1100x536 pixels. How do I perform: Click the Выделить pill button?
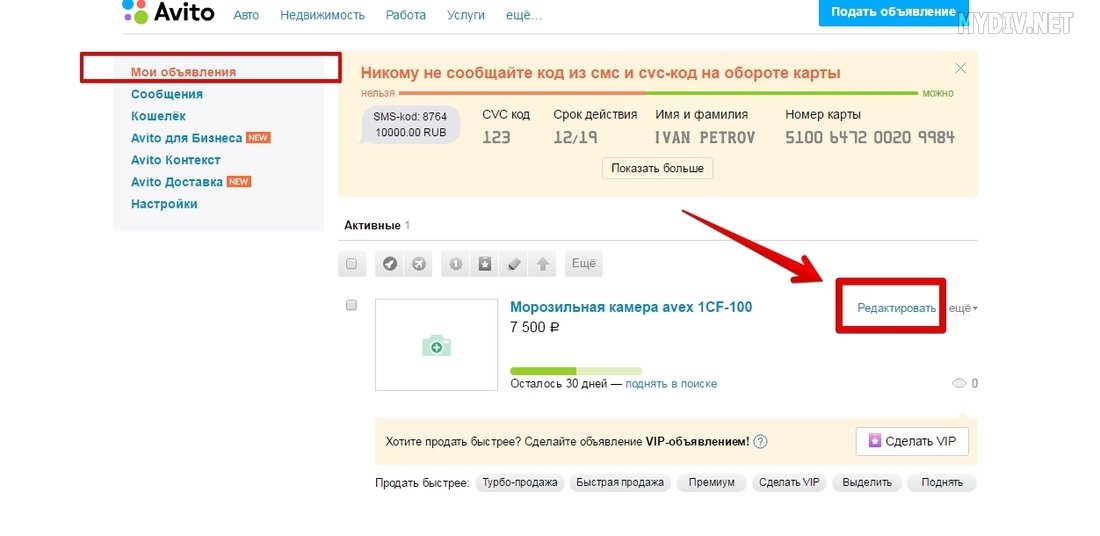(x=867, y=483)
